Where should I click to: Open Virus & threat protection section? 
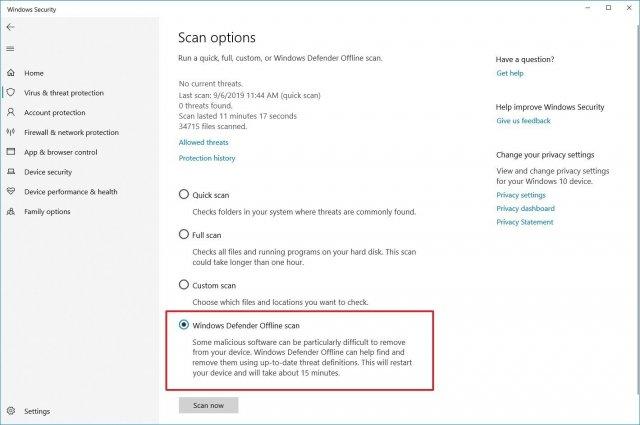[x=64, y=93]
